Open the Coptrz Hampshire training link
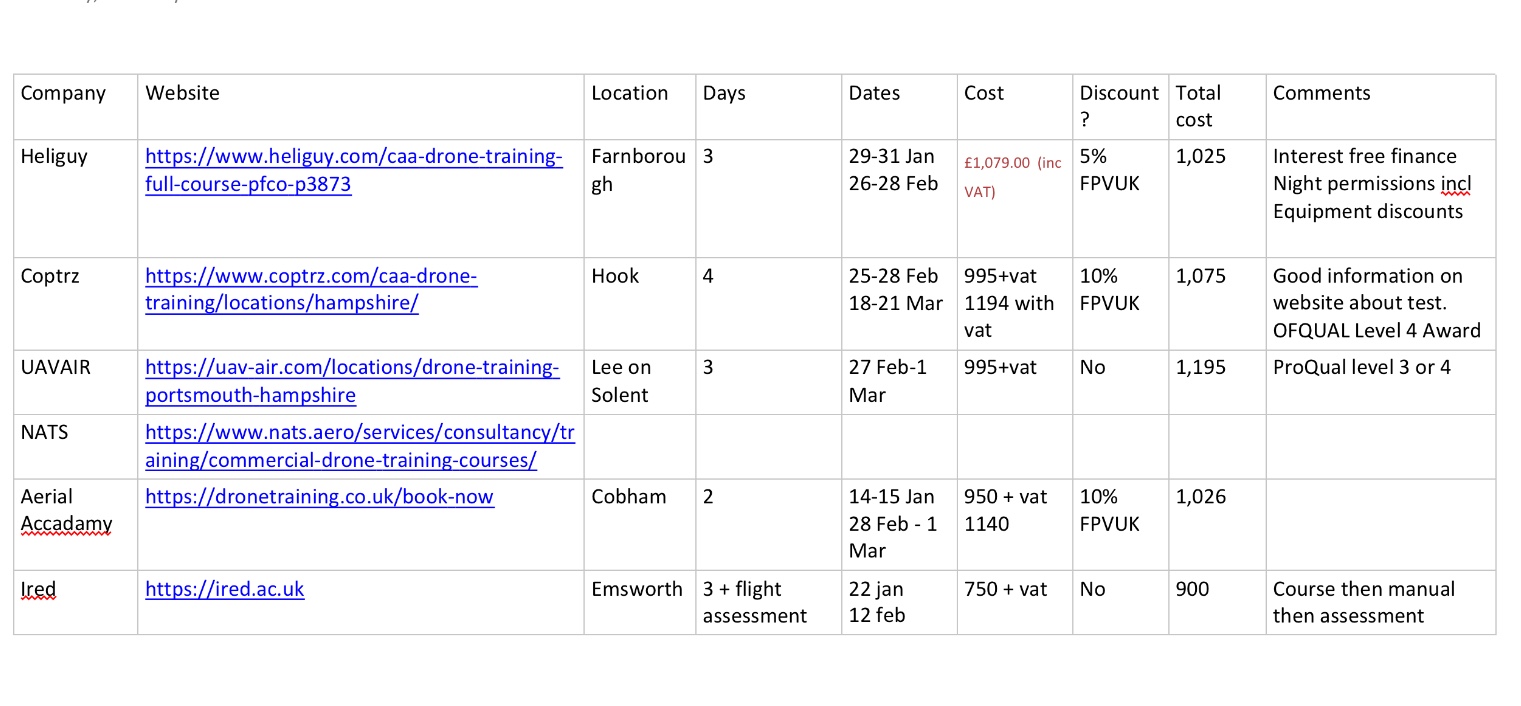 pos(311,289)
